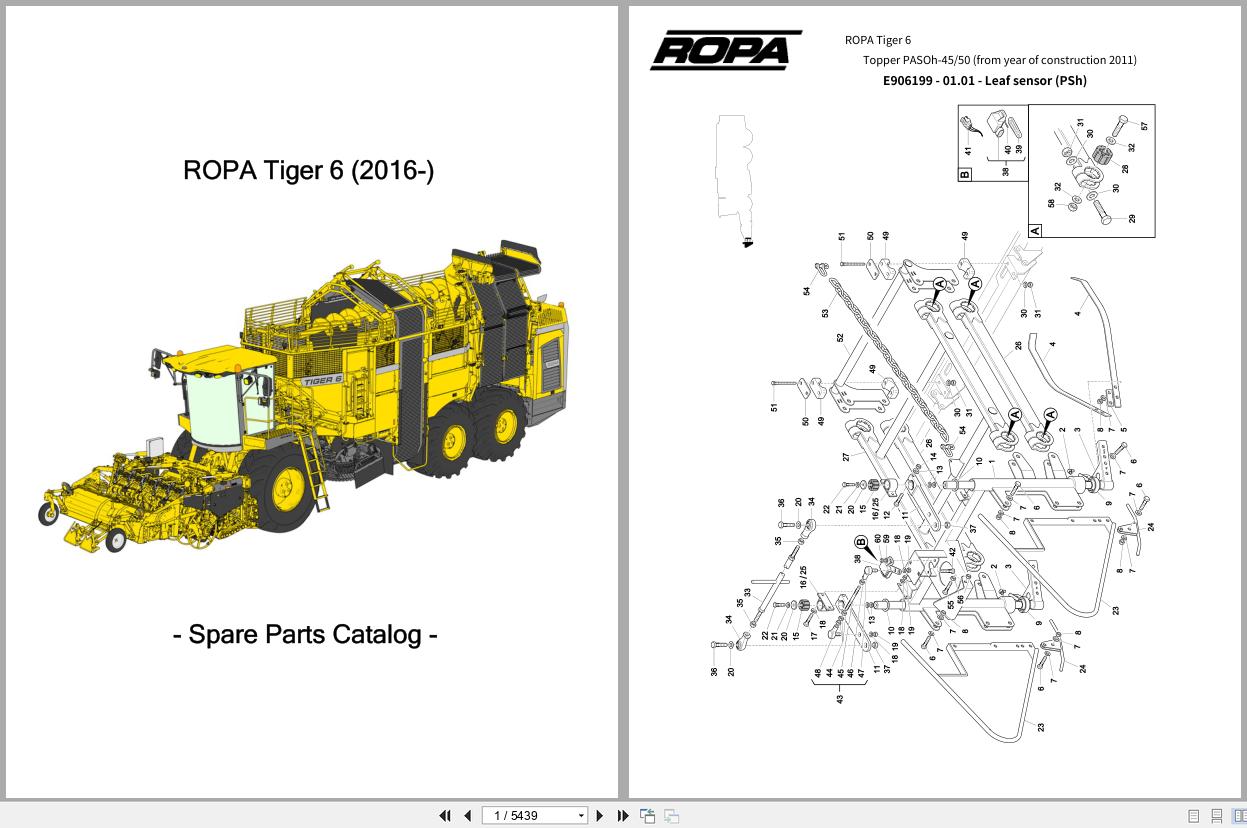This screenshot has width=1247, height=828.
Task: Click the ROPA Tiger 6 (2016-) title
Action: tap(309, 170)
